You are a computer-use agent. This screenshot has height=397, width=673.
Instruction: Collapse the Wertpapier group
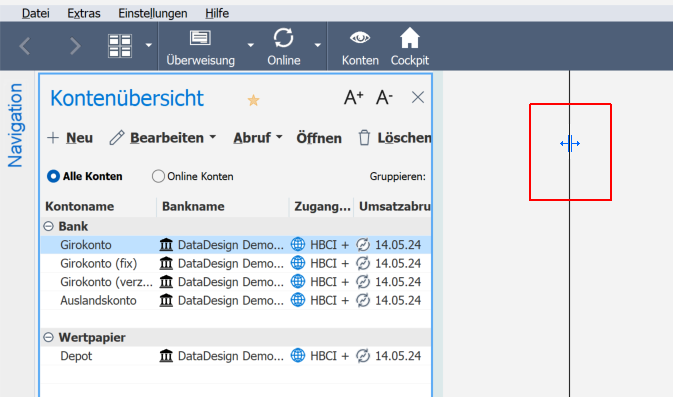tap(49, 337)
